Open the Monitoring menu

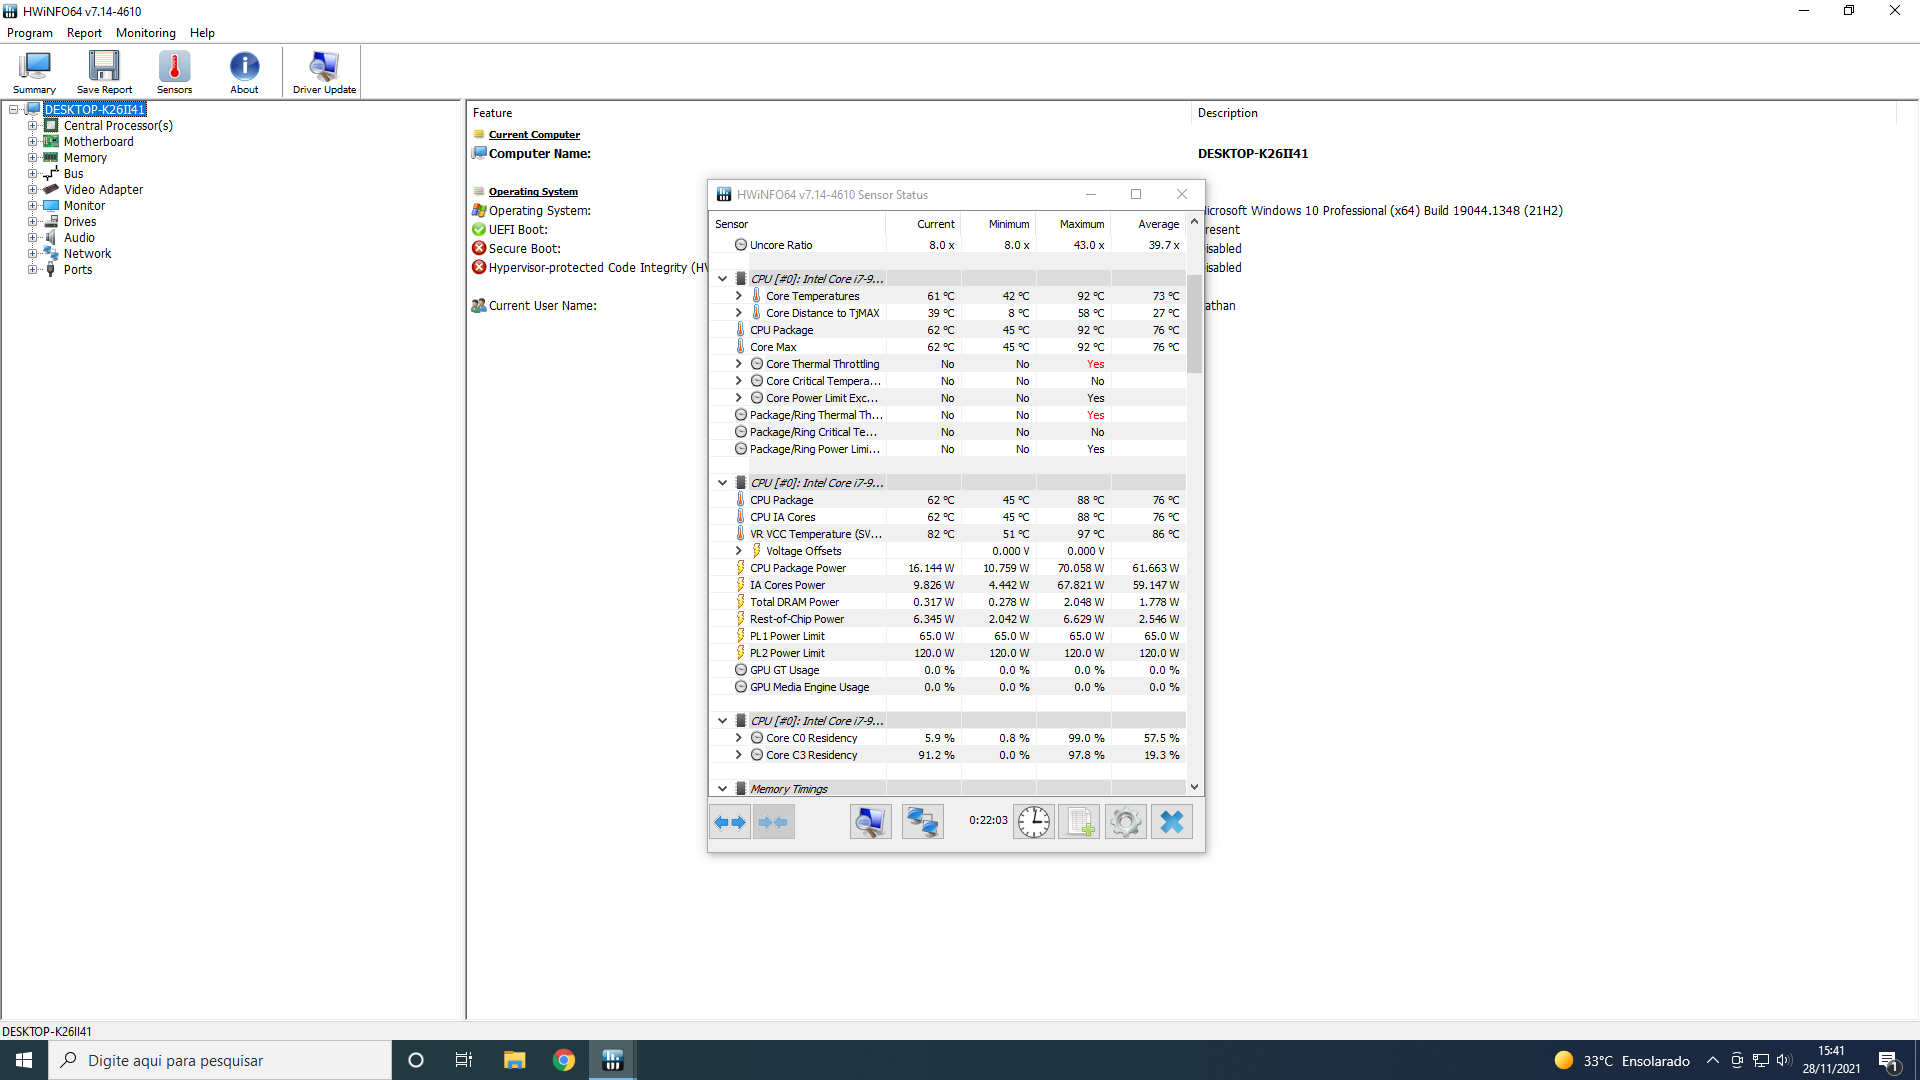pos(145,33)
